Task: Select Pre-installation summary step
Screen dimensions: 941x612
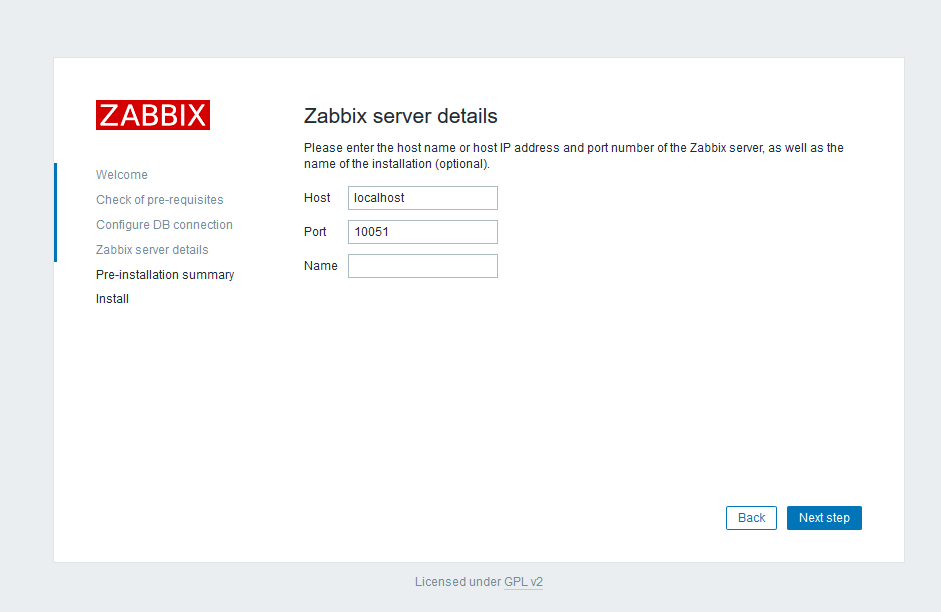Action: coord(165,275)
